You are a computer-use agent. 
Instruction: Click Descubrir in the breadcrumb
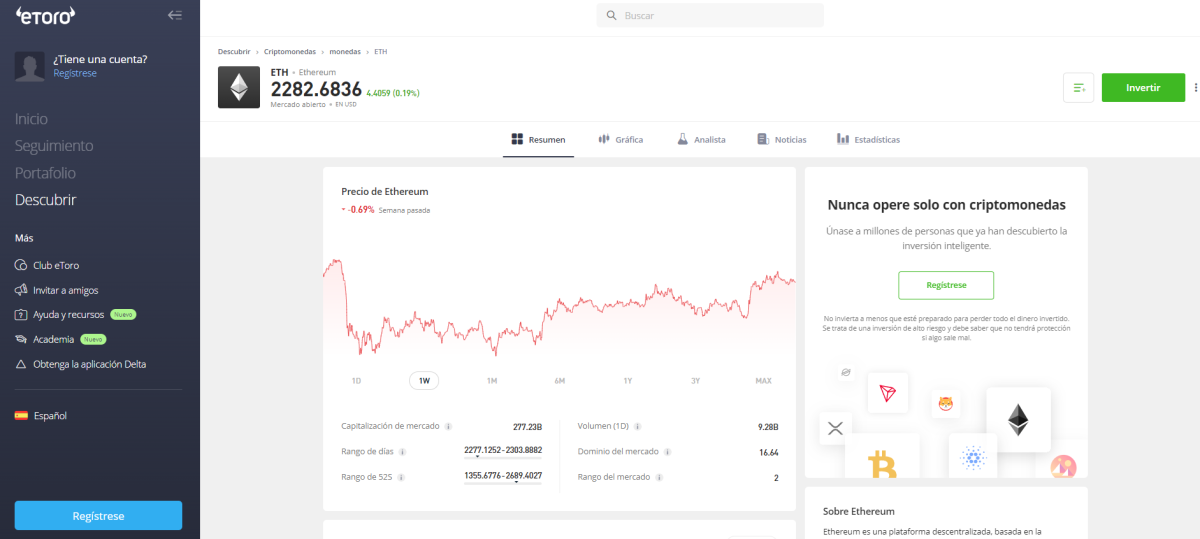234,51
